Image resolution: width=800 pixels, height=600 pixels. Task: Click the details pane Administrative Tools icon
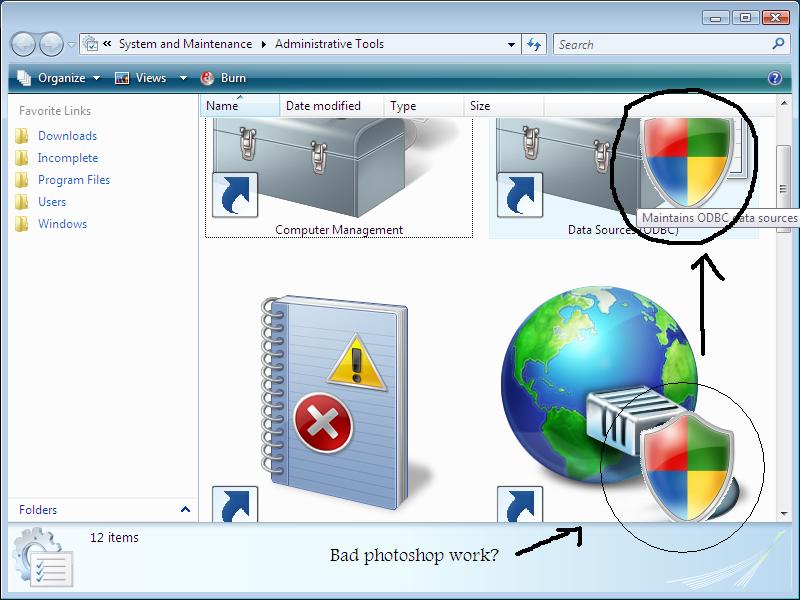(x=43, y=557)
